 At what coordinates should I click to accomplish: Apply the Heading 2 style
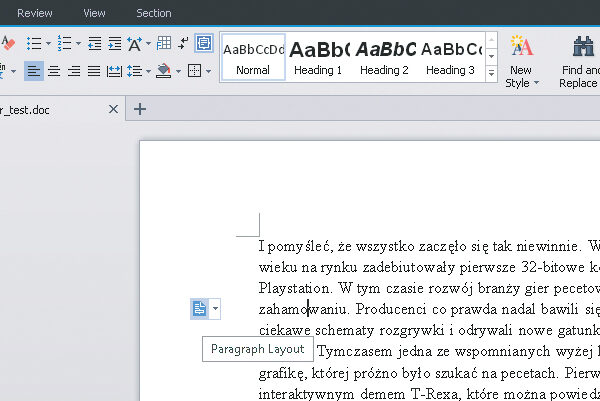tap(384, 56)
